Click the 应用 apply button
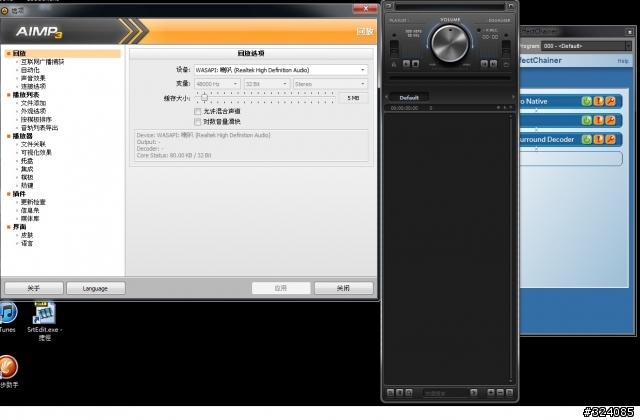 (x=281, y=288)
